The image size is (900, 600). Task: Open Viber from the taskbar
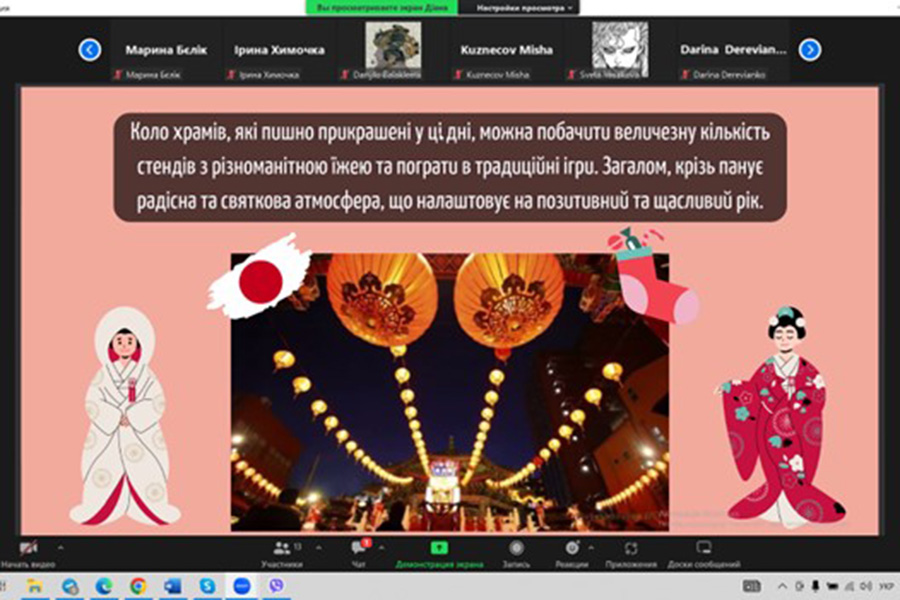coord(276,586)
